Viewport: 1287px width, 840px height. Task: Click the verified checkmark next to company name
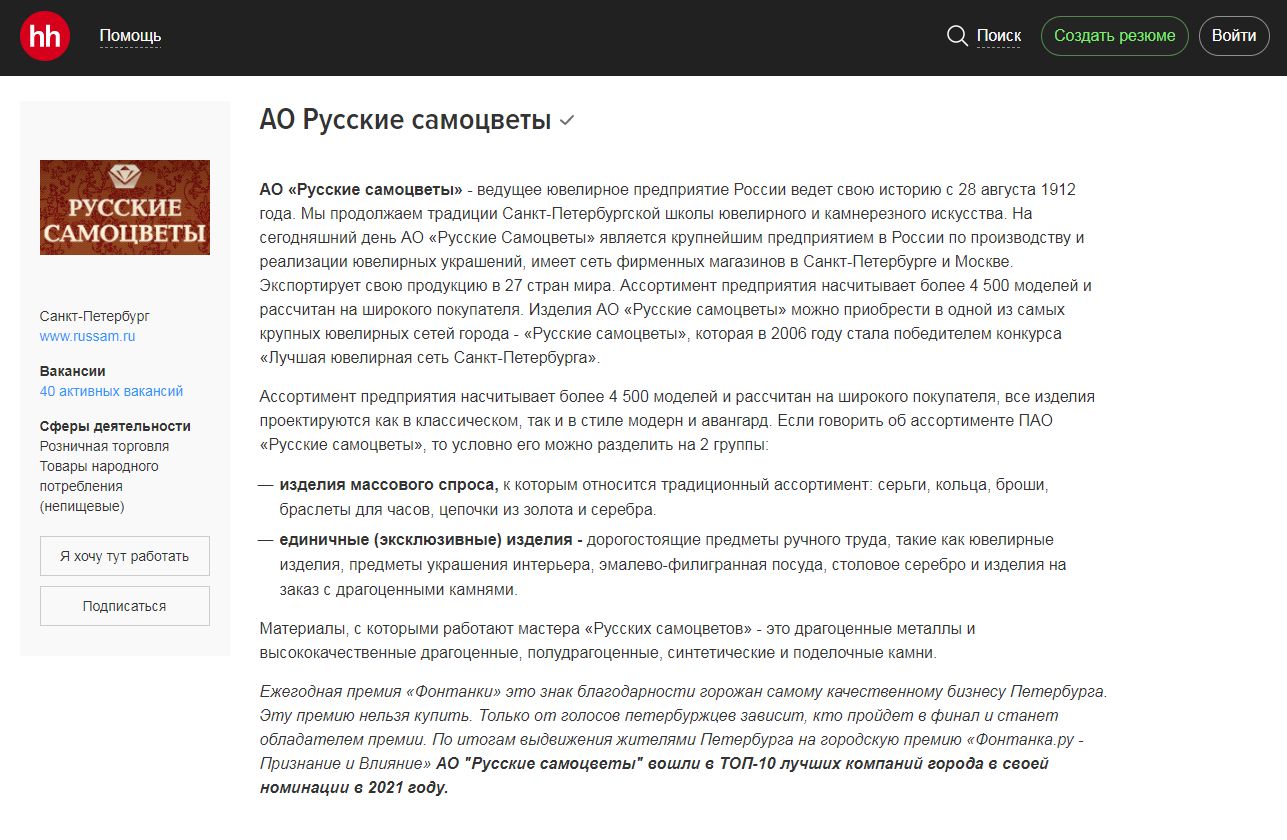point(568,121)
